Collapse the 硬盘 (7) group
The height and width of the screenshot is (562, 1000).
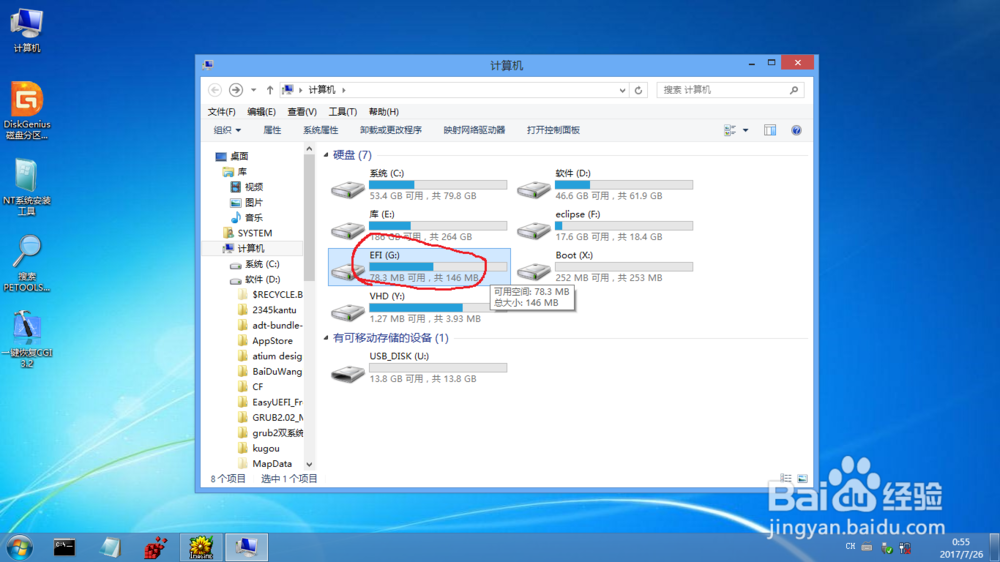click(327, 155)
